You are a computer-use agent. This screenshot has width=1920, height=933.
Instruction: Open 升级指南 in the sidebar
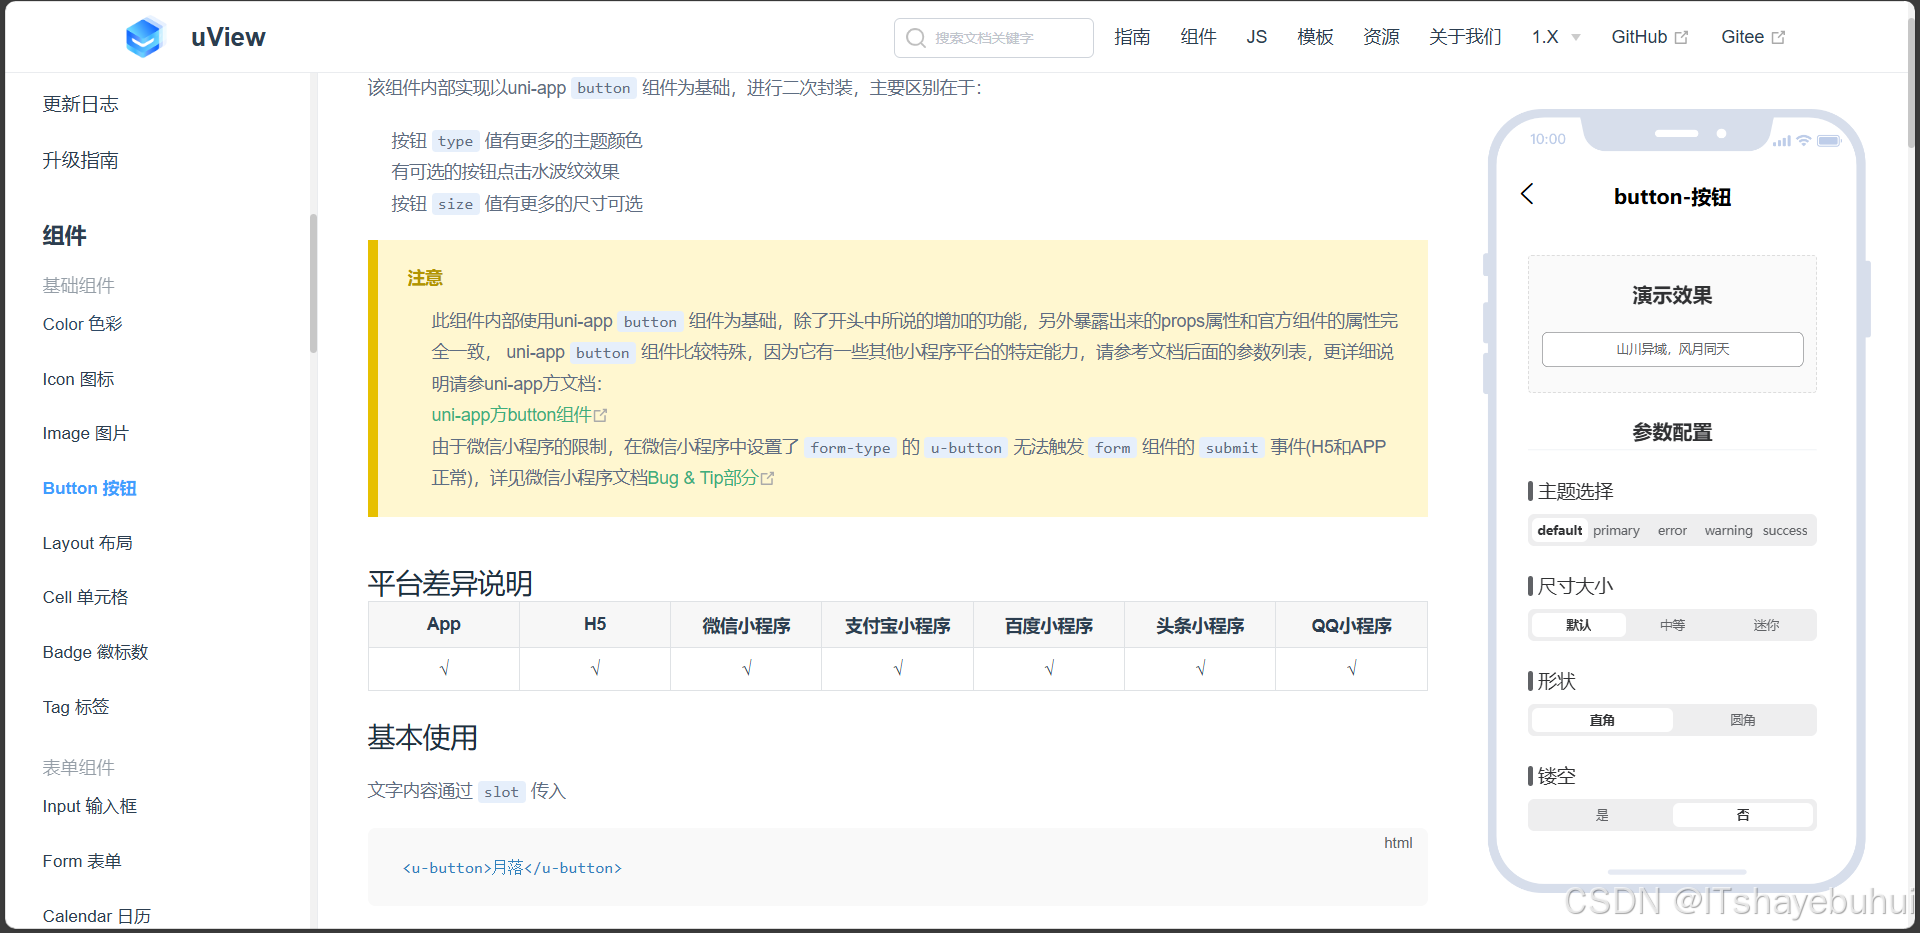tap(80, 160)
